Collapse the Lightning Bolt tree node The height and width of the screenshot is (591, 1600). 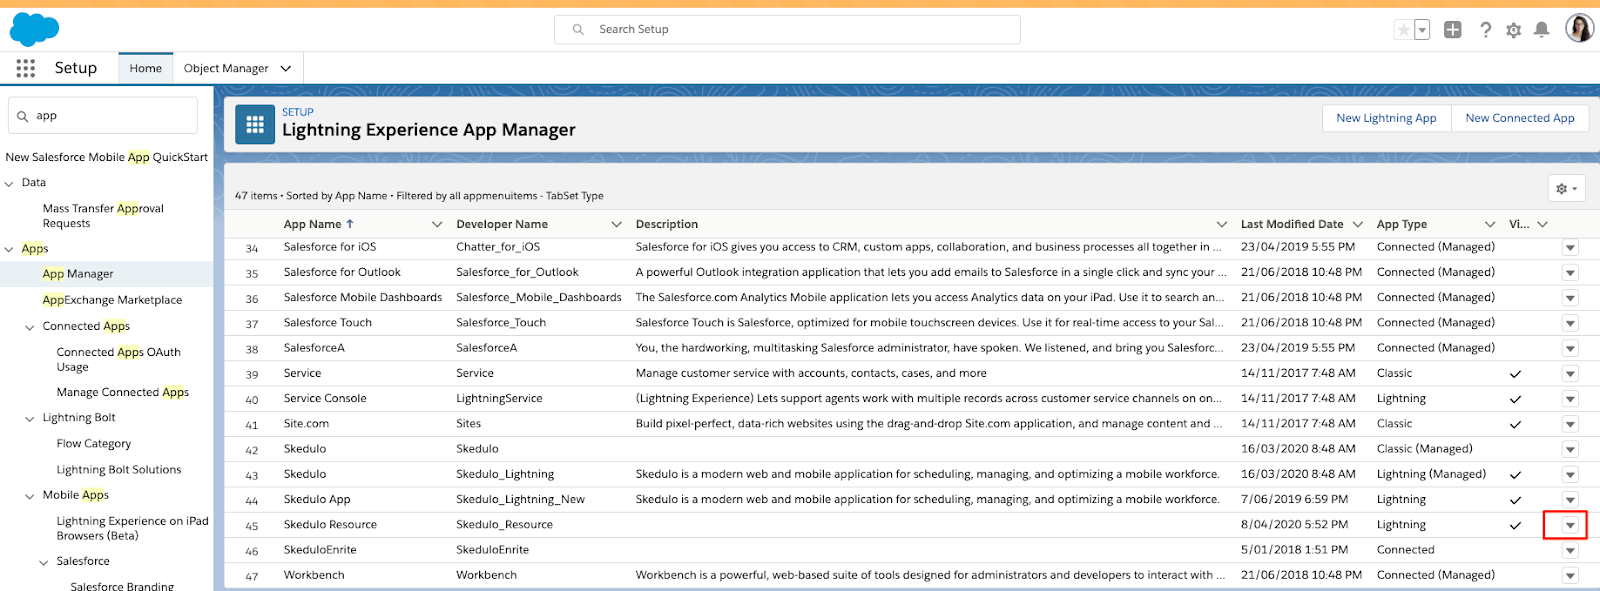coord(29,418)
